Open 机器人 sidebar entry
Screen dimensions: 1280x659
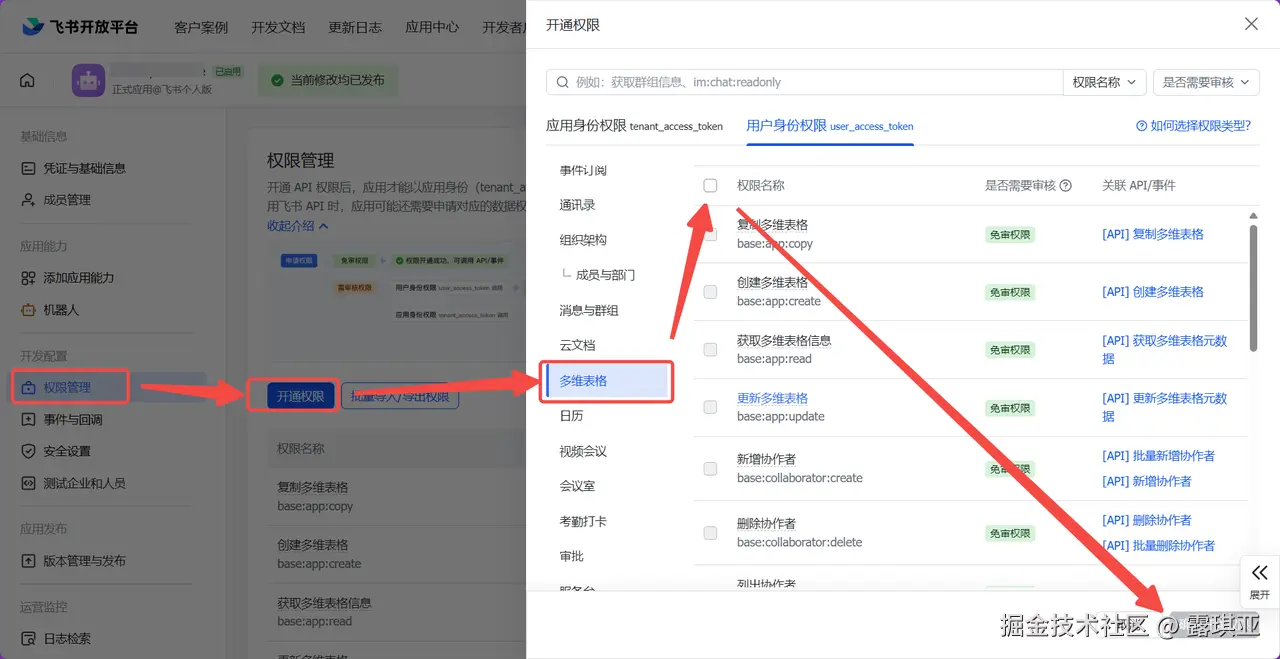point(61,310)
